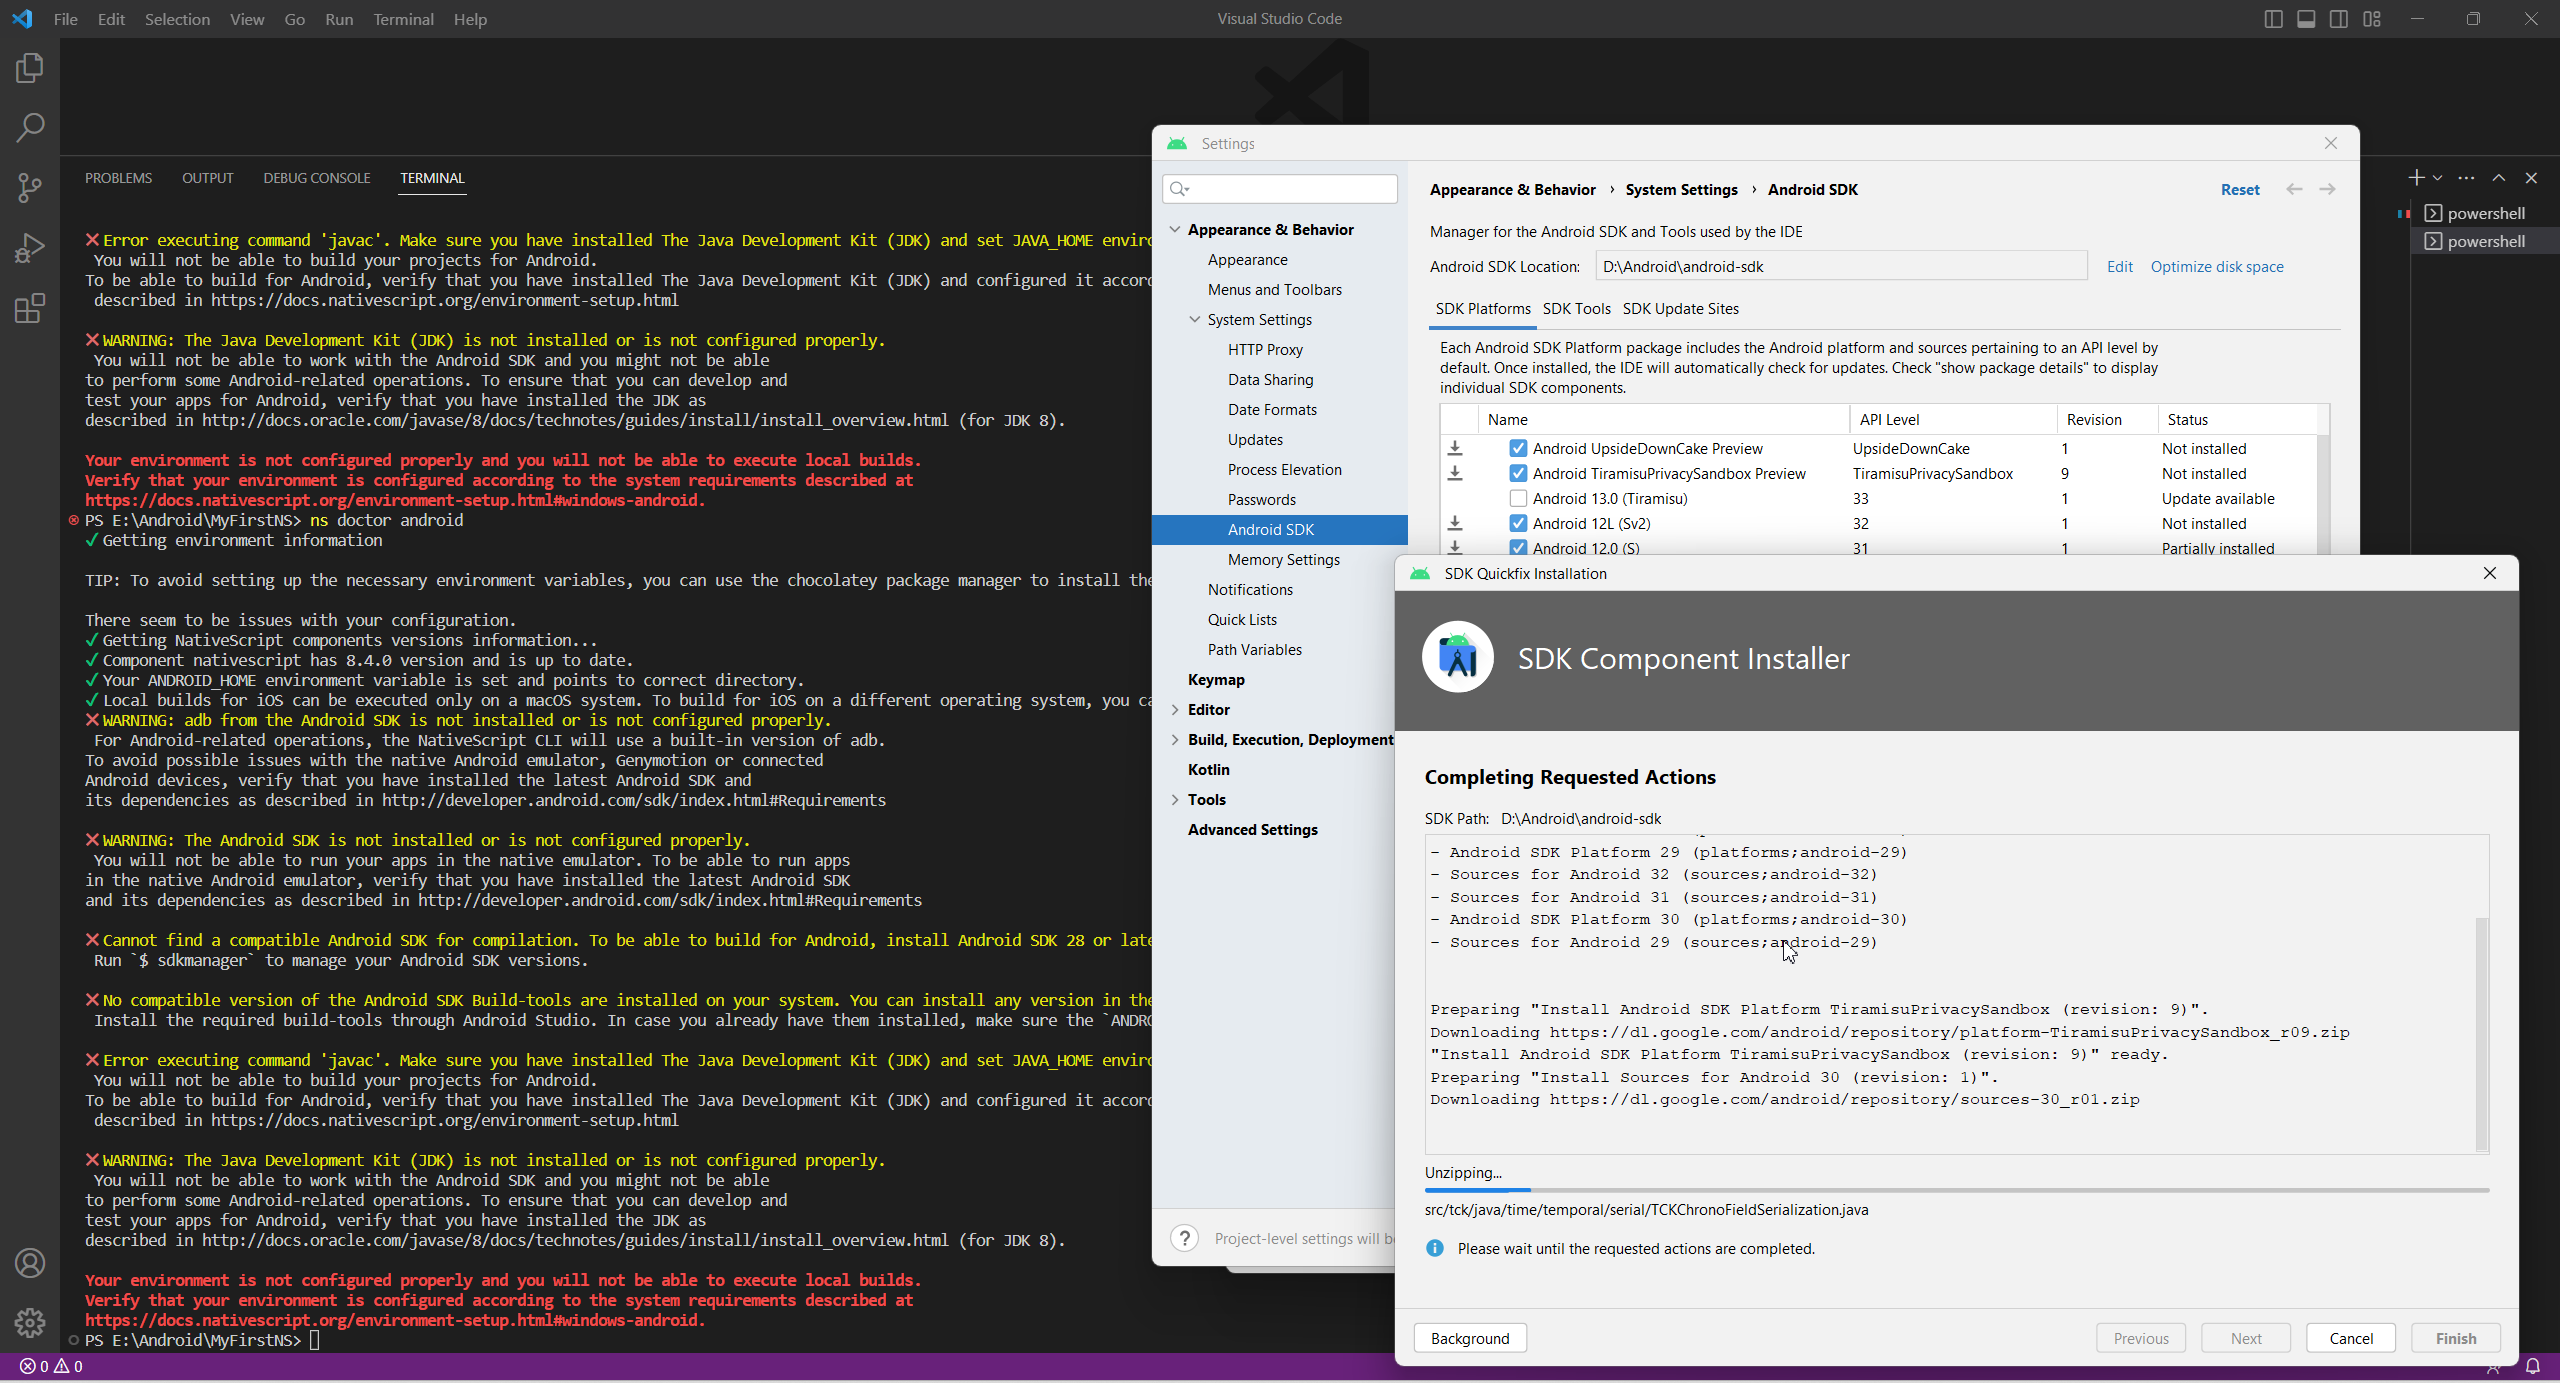Expand the Editor settings section
Viewport: 2560px width, 1383px height.
(x=1175, y=709)
